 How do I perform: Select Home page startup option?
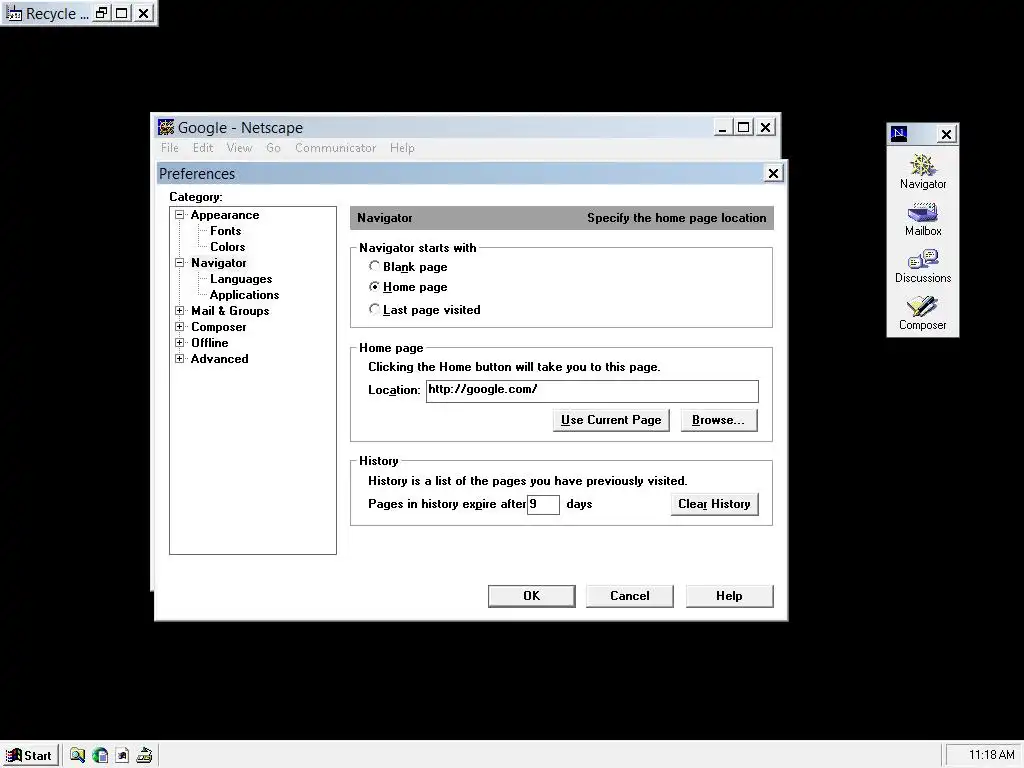tap(374, 286)
